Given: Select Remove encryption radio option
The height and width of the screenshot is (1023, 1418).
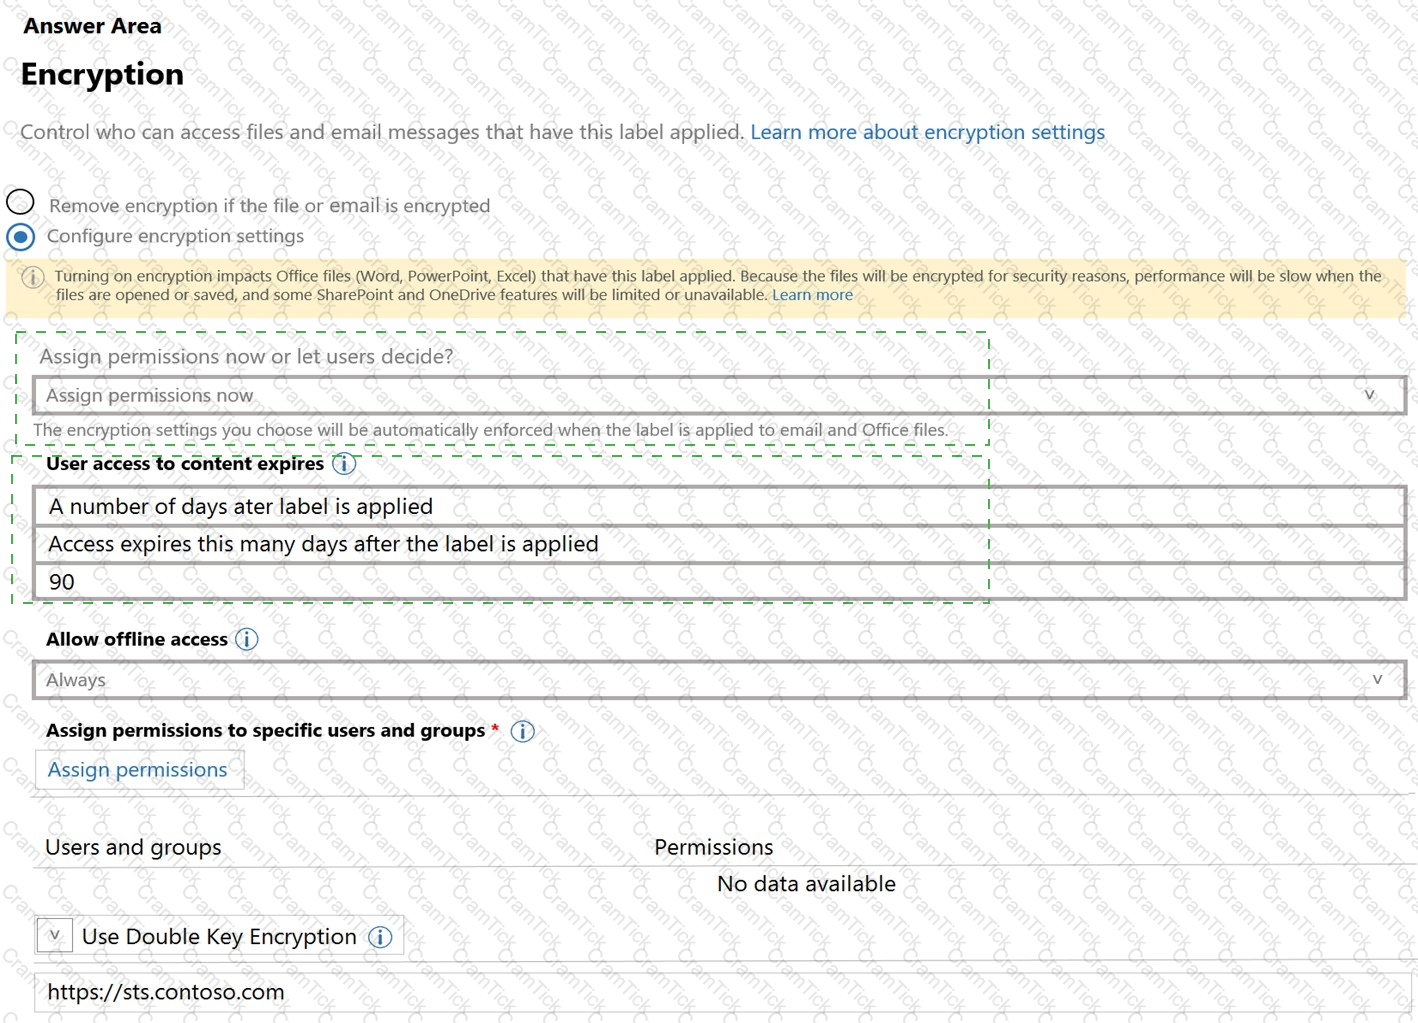Looking at the screenshot, I should [20, 202].
